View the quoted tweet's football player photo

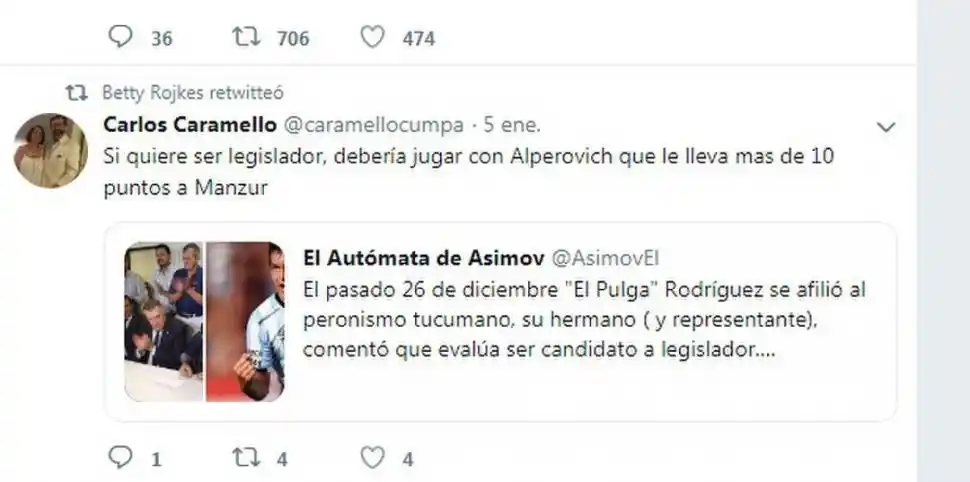point(245,322)
